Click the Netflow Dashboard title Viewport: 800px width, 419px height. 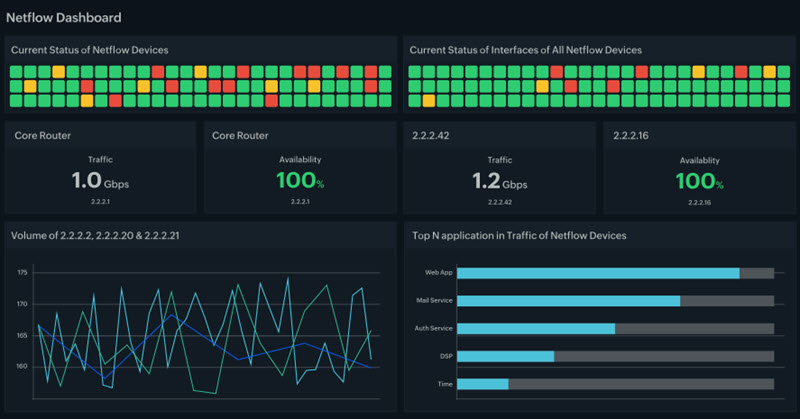pos(64,18)
